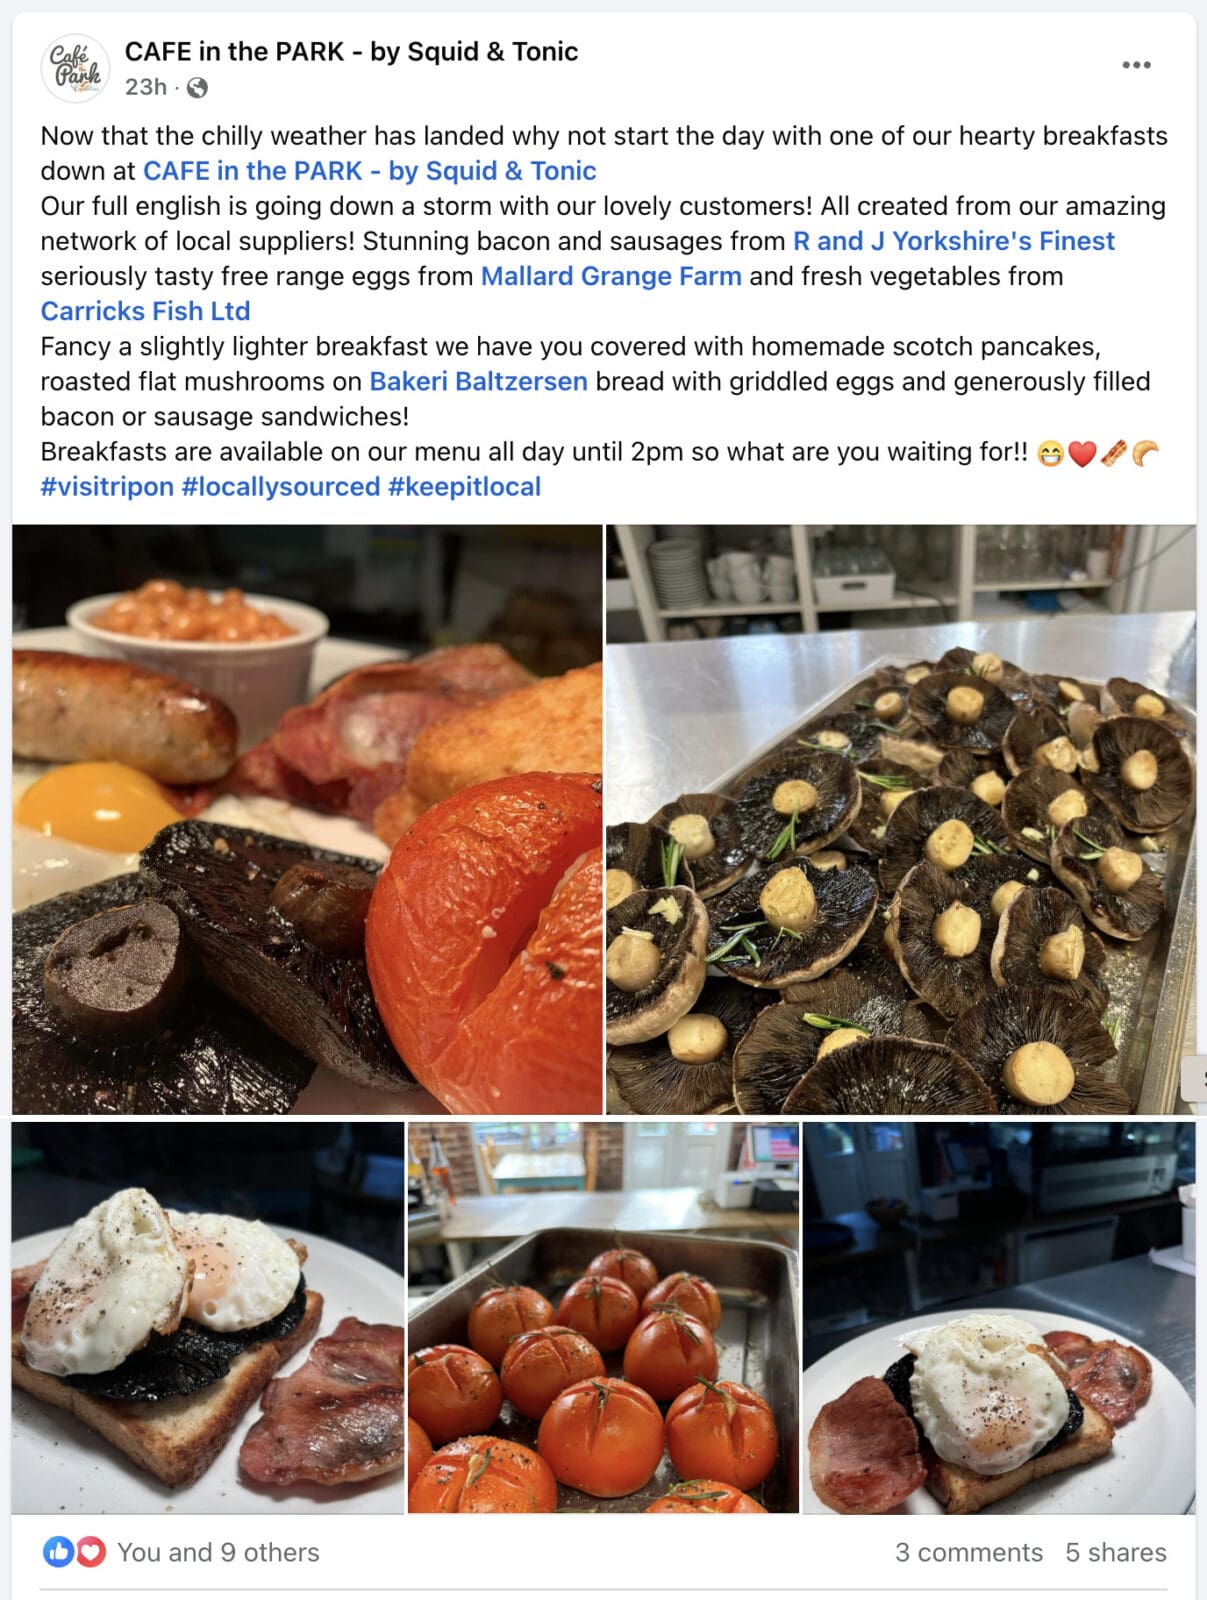Viewport: 1207px width, 1600px height.
Task: Open the roasted tomatoes tray photo
Action: point(603,1317)
